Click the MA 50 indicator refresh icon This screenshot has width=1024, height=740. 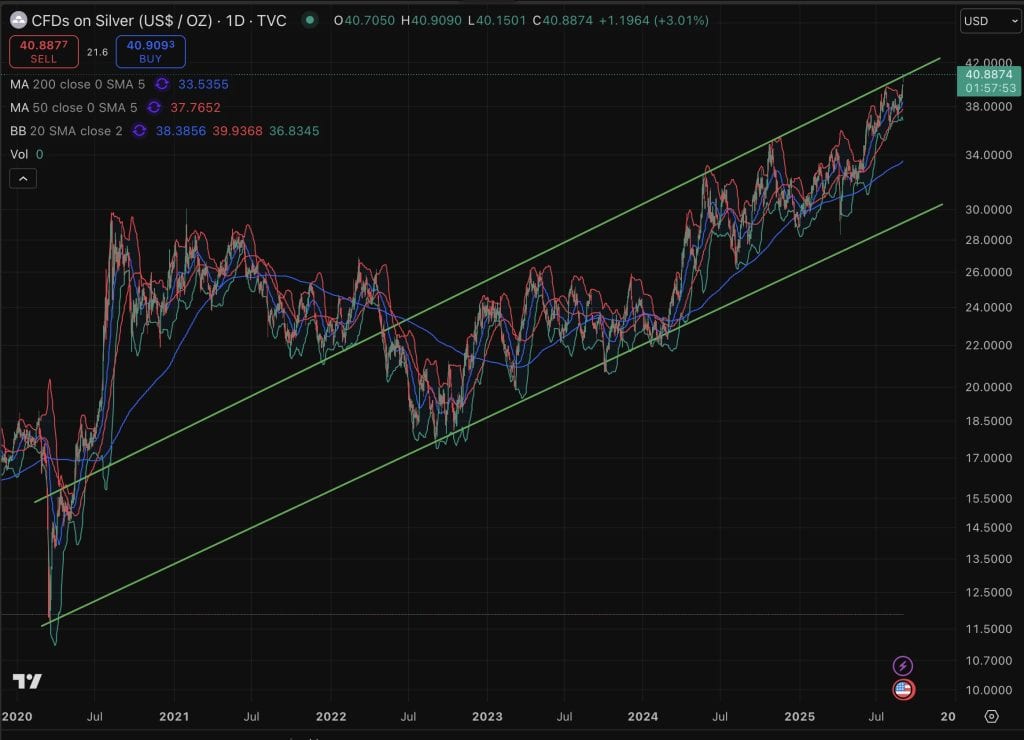(x=154, y=108)
